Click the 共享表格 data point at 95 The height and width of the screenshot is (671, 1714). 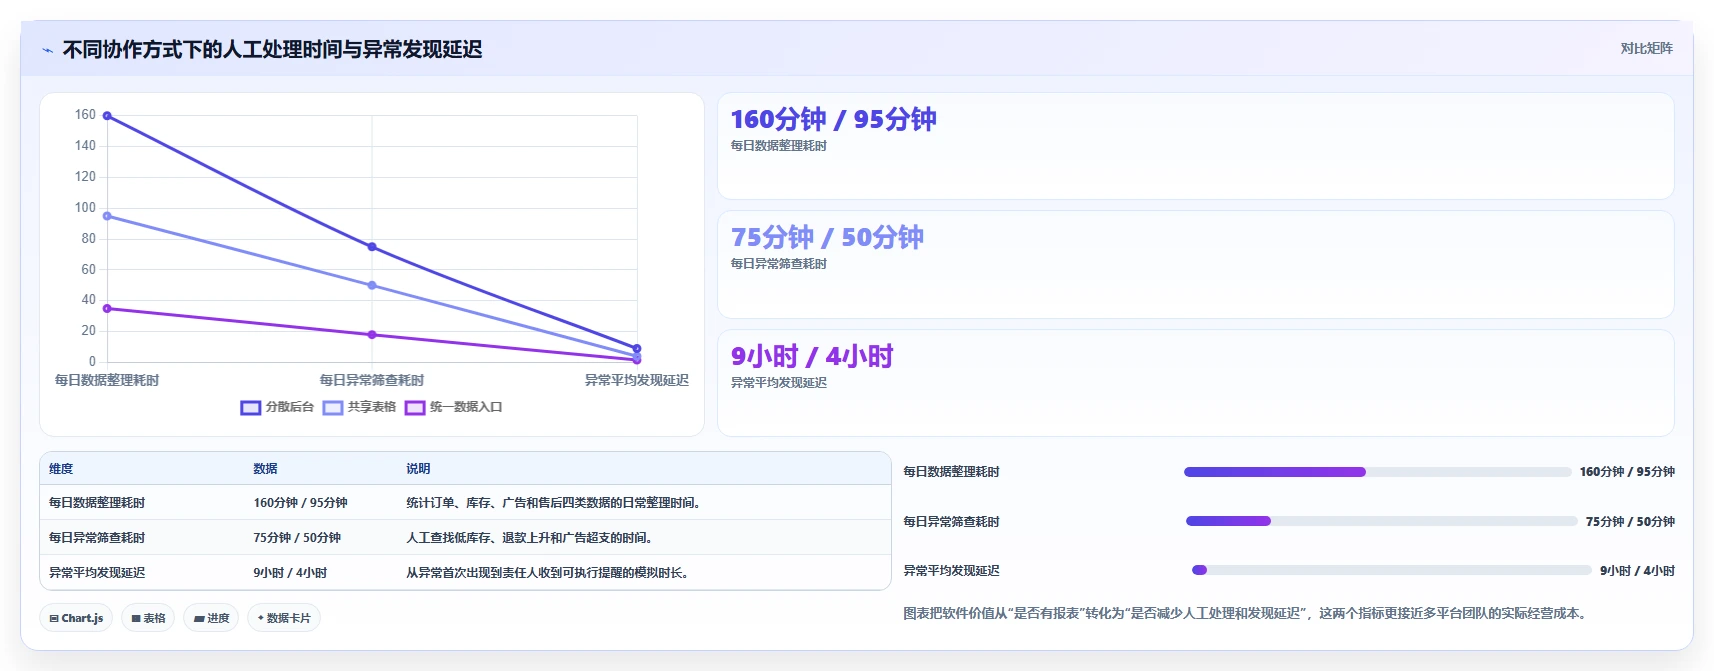point(107,216)
